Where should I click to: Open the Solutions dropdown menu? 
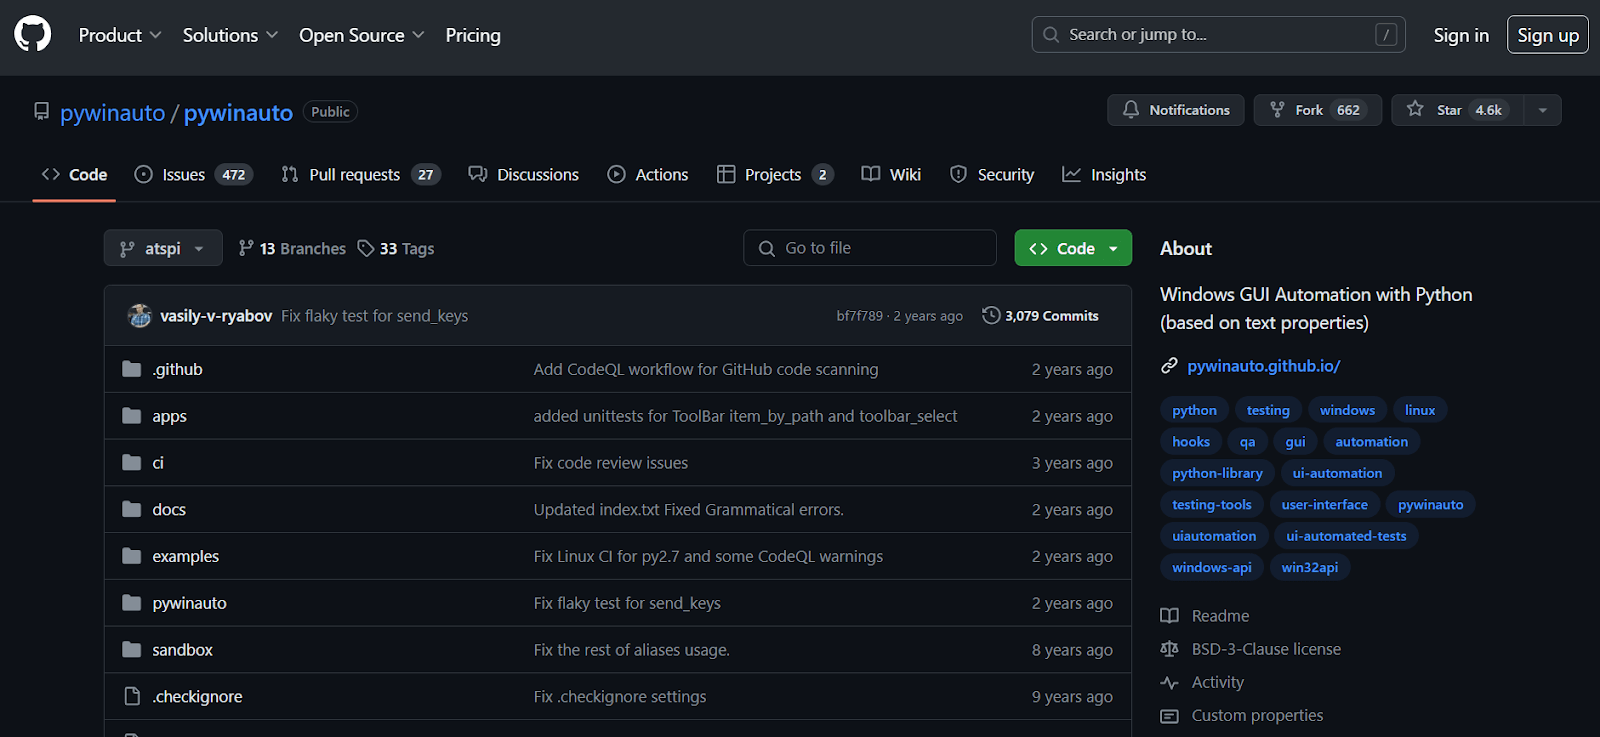coord(230,35)
